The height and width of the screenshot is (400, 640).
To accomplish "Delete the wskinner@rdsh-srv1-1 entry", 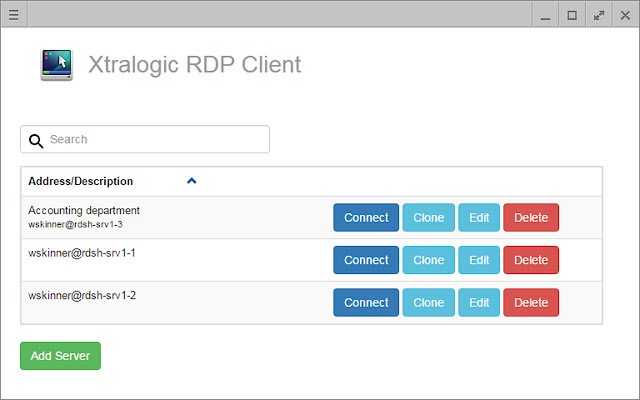I will 531,260.
